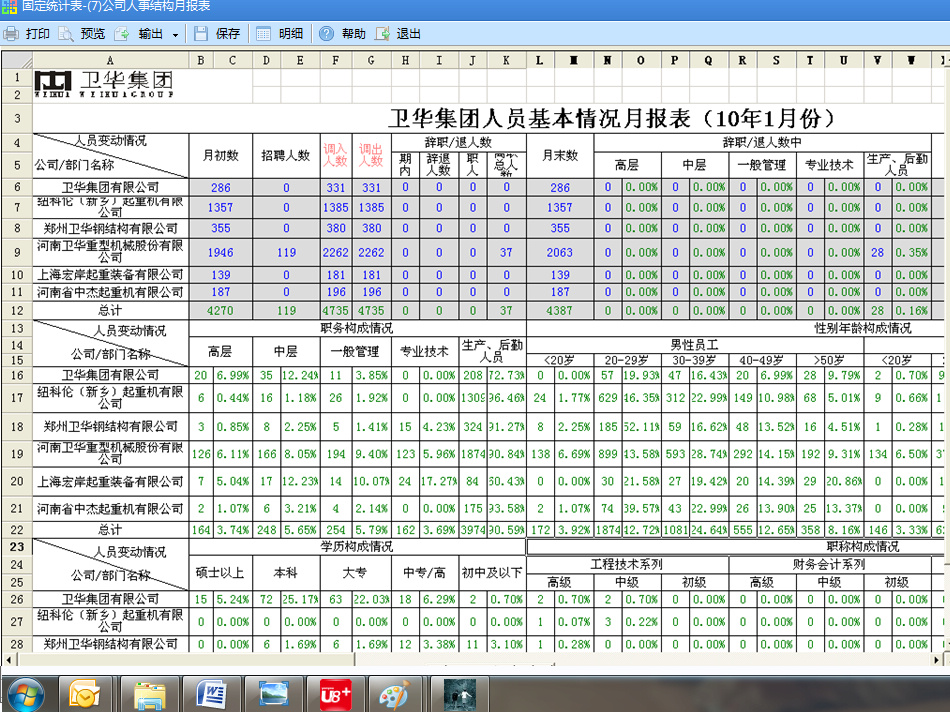This screenshot has height=712, width=950.
Task: Switch to Microsoft Word on taskbar
Action: point(211,694)
